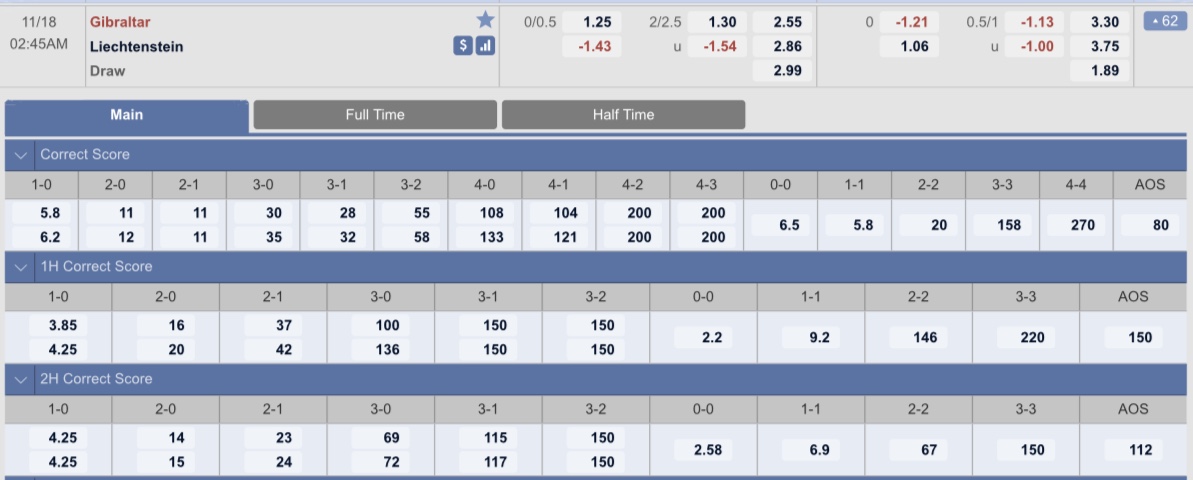Collapse more markets with the 62 button
Image resolution: width=1193 pixels, height=480 pixels.
coord(1165,21)
